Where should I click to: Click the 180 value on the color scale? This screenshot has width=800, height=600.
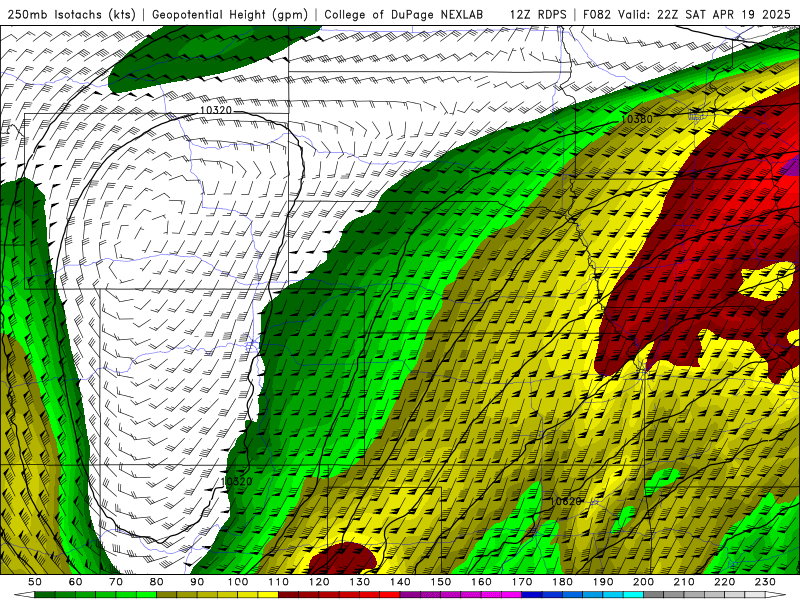tap(562, 582)
